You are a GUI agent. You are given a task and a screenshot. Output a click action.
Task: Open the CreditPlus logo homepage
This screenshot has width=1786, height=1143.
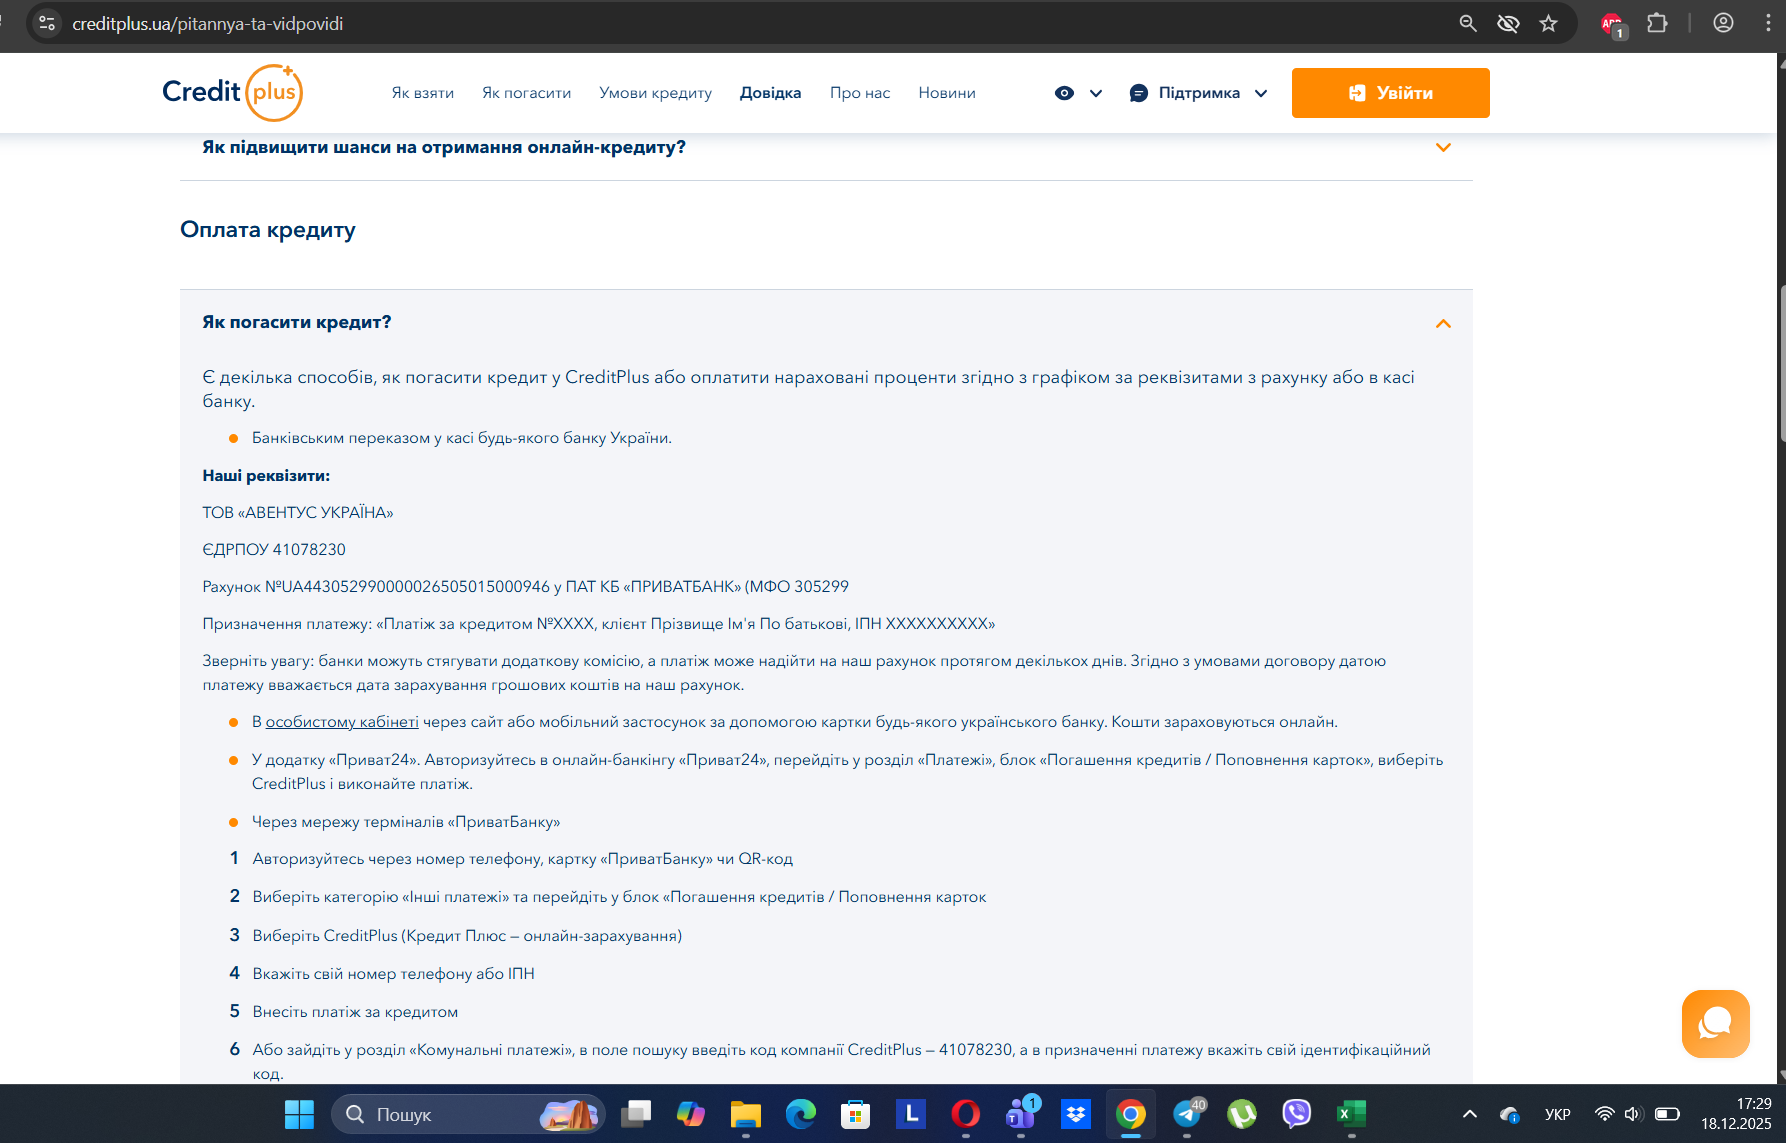tap(233, 92)
